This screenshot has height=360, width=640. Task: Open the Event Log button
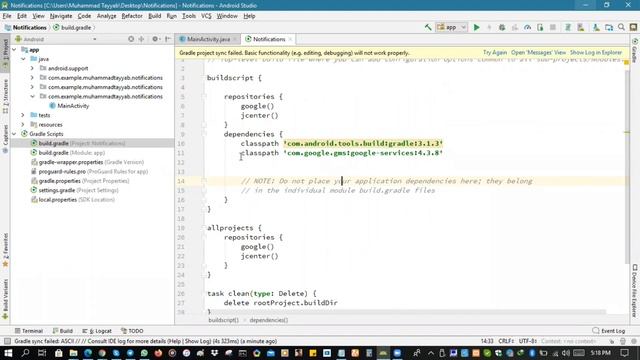point(609,331)
